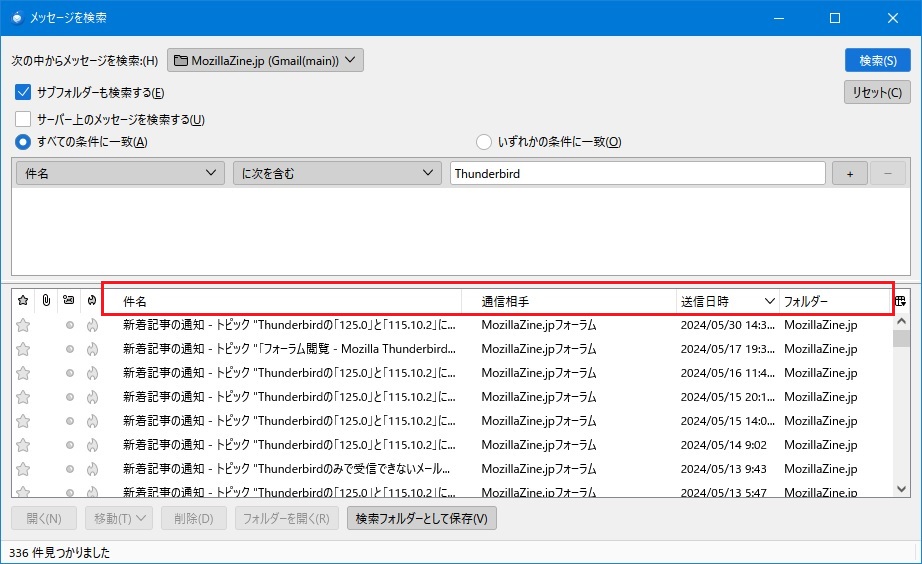This screenshot has height=564, width=922.
Task: Click the read-status column header icon
Action: click(x=69, y=300)
